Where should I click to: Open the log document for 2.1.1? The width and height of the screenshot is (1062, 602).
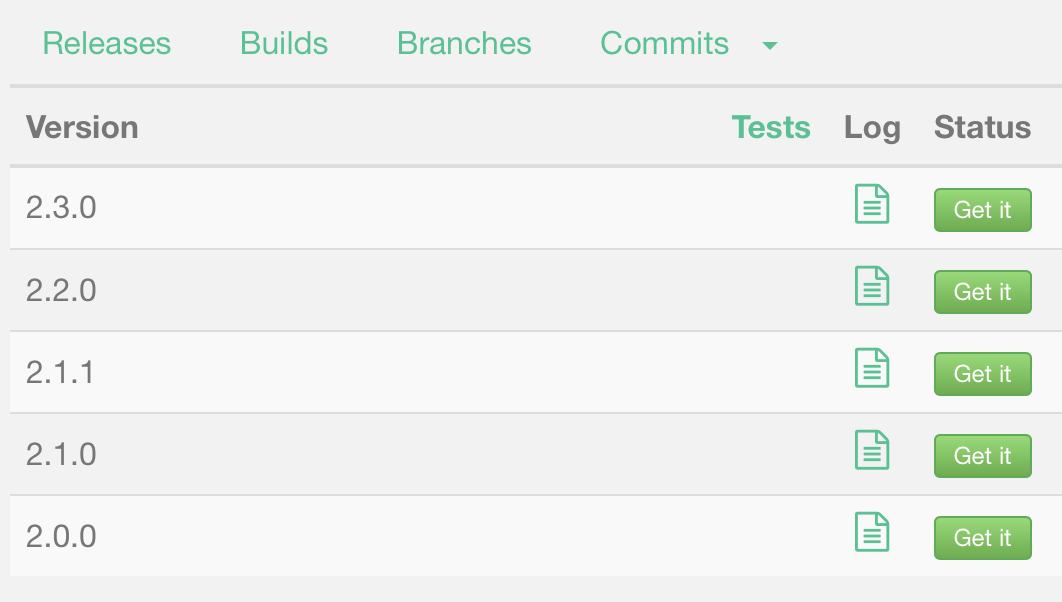[871, 367]
